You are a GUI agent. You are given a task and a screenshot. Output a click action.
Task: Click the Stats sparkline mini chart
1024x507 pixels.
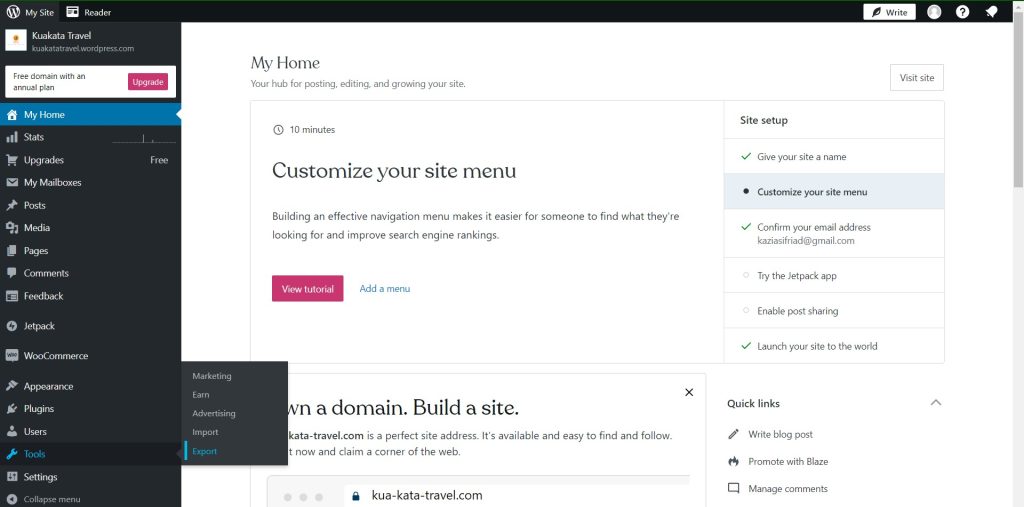[x=144, y=138]
